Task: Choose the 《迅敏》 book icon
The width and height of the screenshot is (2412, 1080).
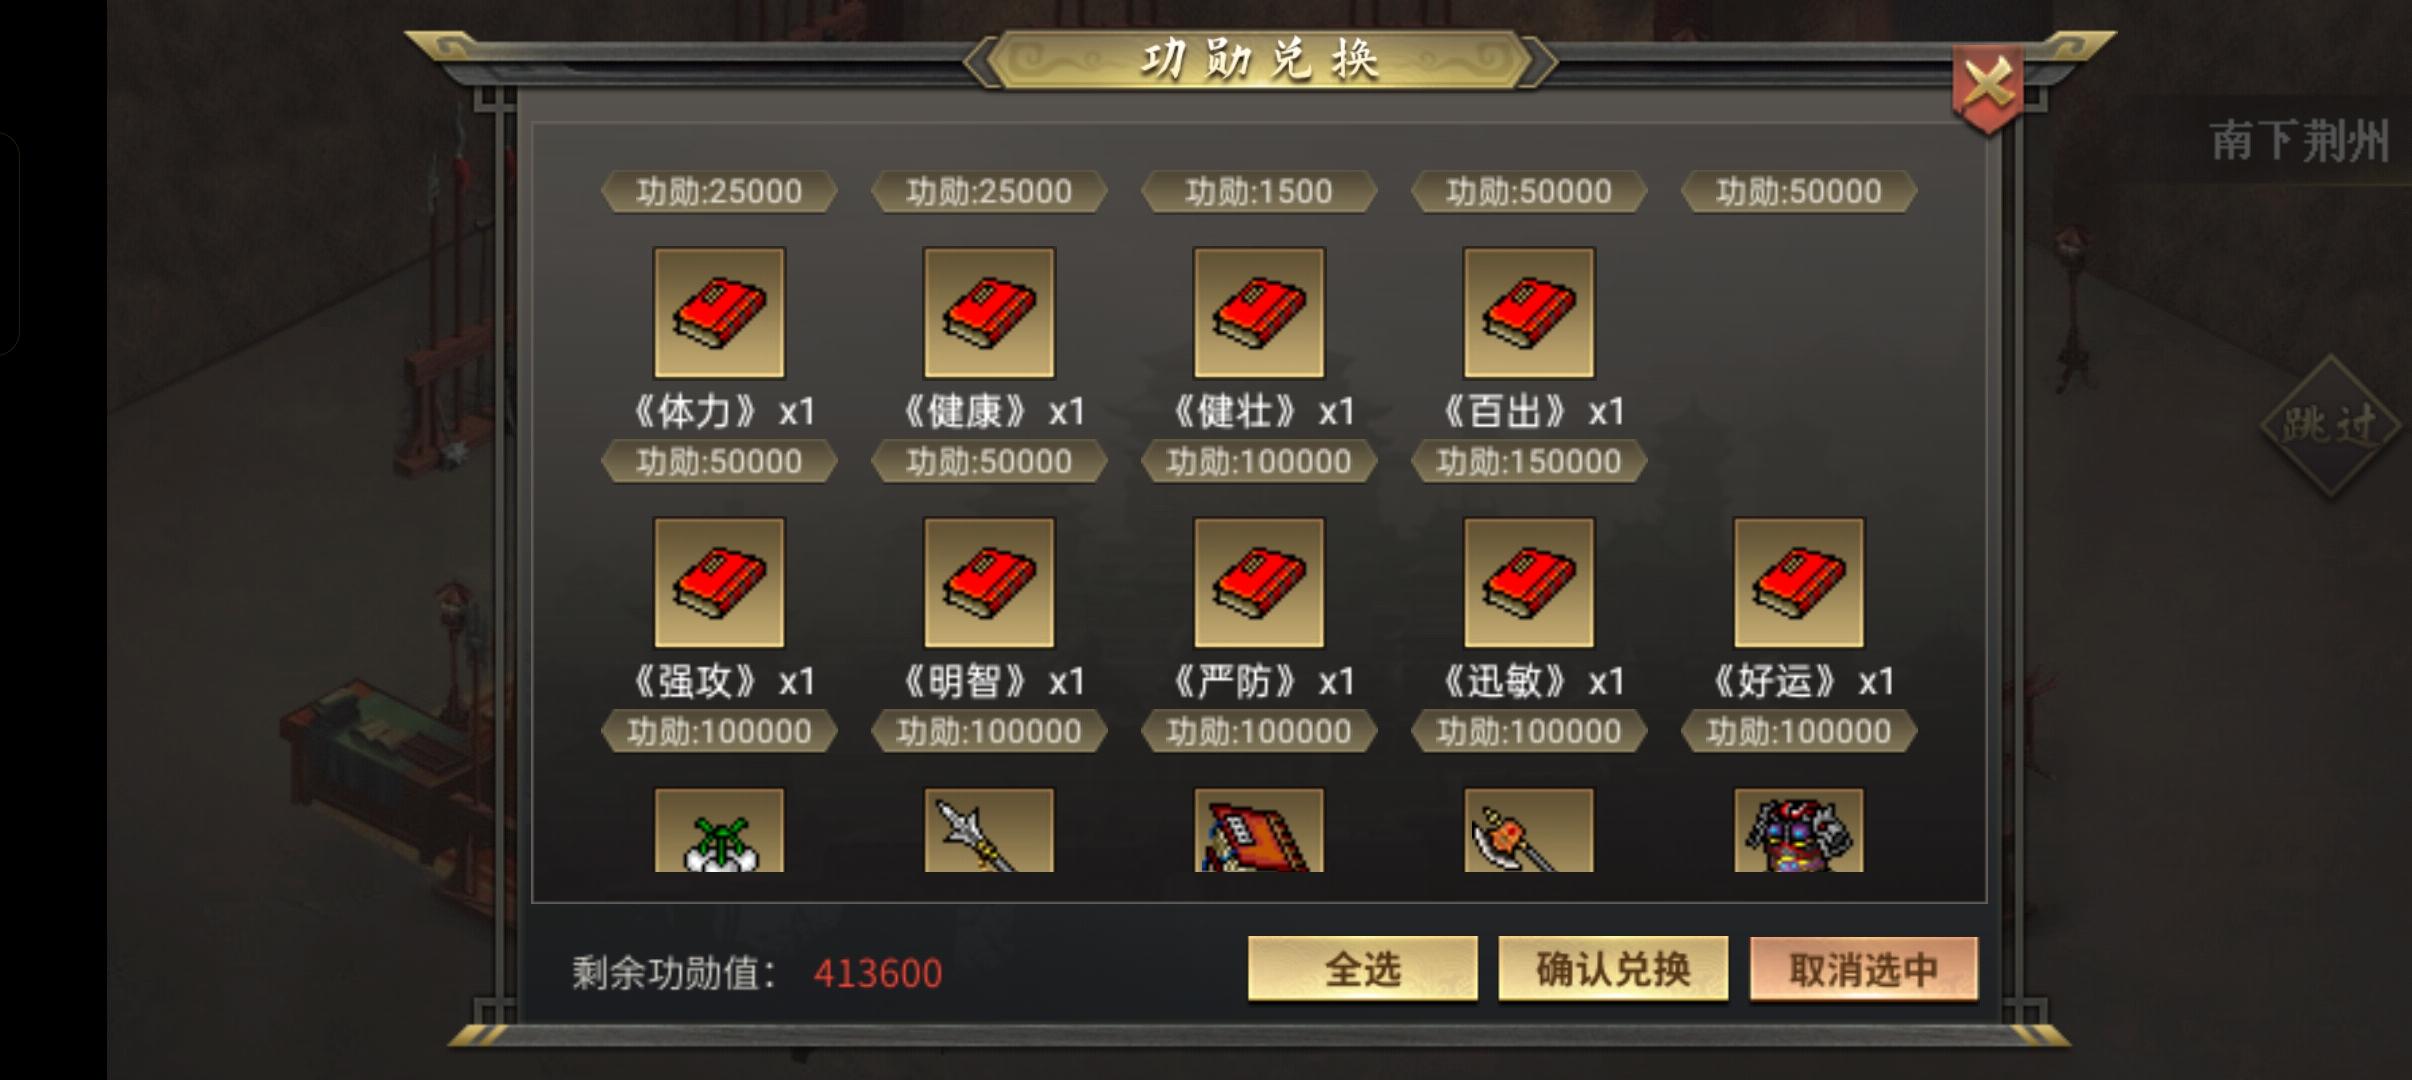Action: pyautogui.click(x=1529, y=583)
